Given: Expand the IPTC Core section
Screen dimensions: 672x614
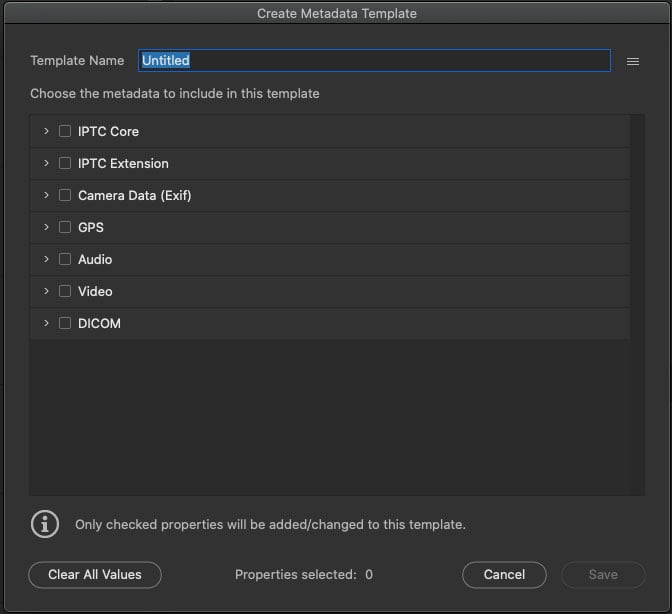Looking at the screenshot, I should pos(46,131).
